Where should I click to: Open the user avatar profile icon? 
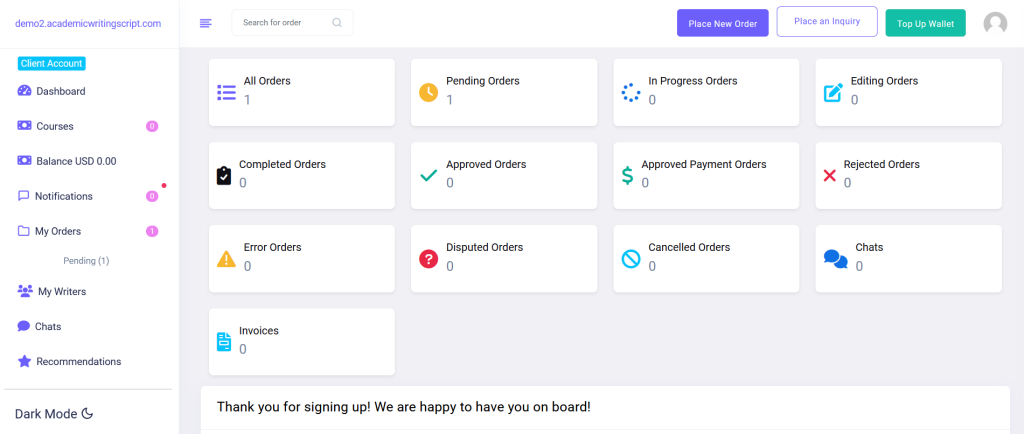[995, 23]
